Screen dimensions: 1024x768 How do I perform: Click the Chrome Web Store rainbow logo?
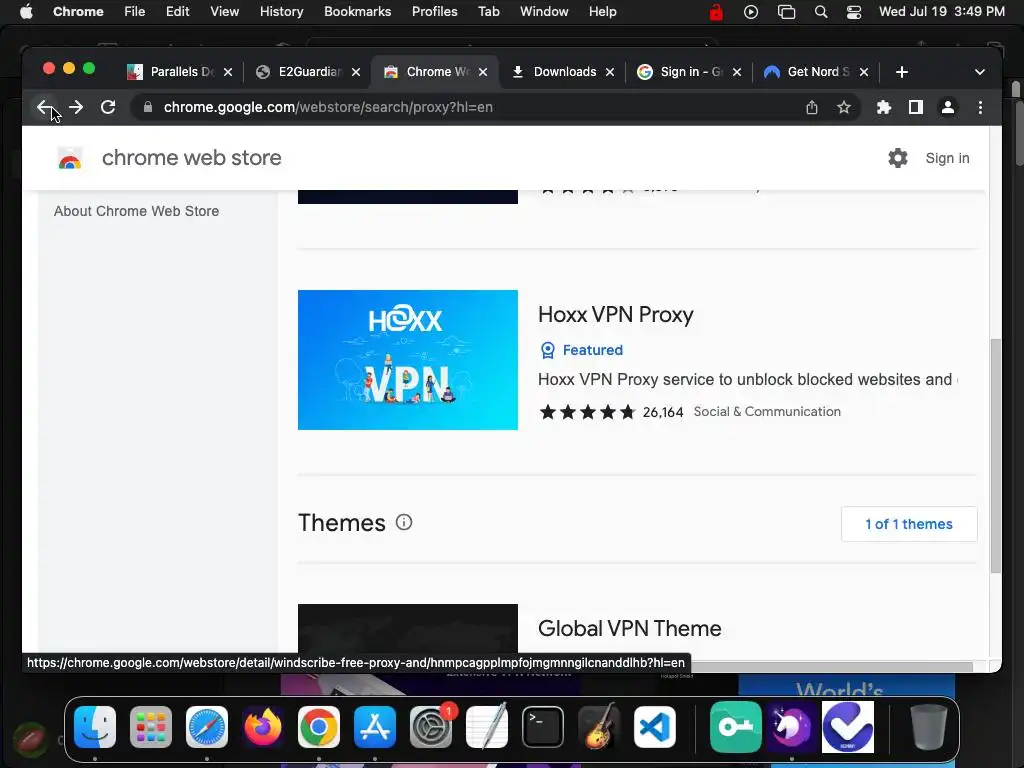[70, 159]
